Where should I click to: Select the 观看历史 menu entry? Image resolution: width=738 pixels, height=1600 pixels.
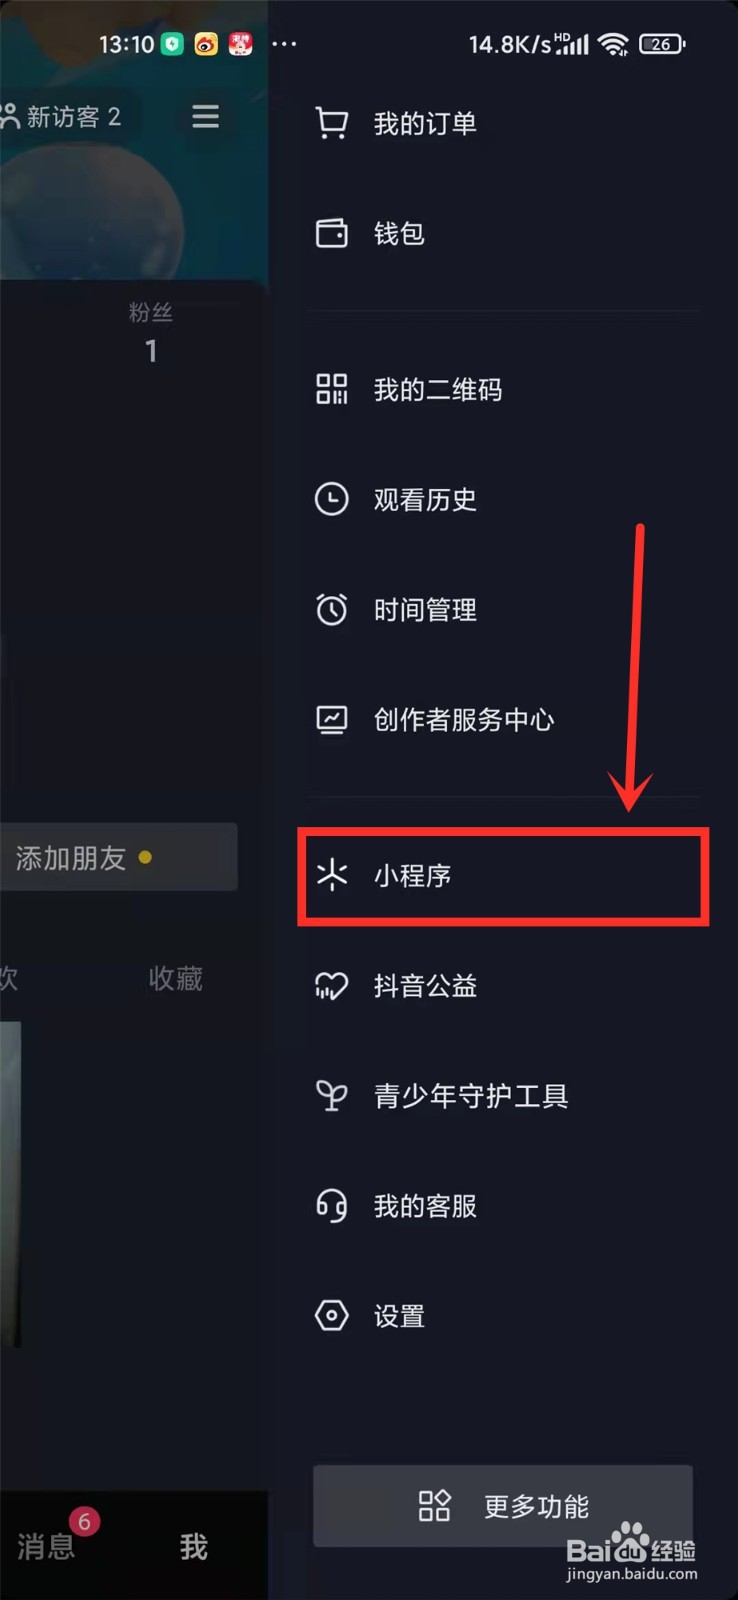pyautogui.click(x=503, y=499)
